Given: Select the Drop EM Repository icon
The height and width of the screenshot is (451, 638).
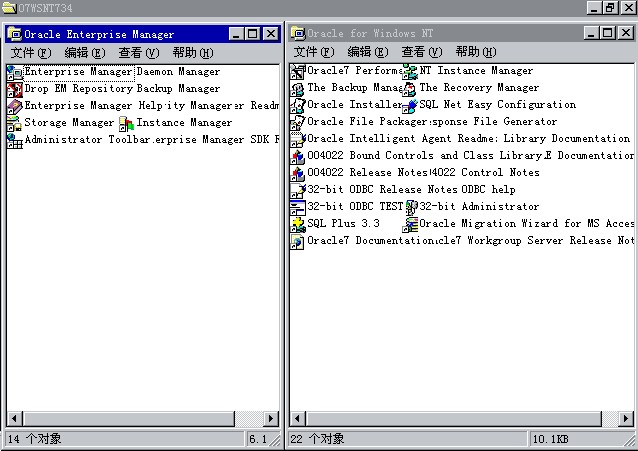Looking at the screenshot, I should coord(15,90).
